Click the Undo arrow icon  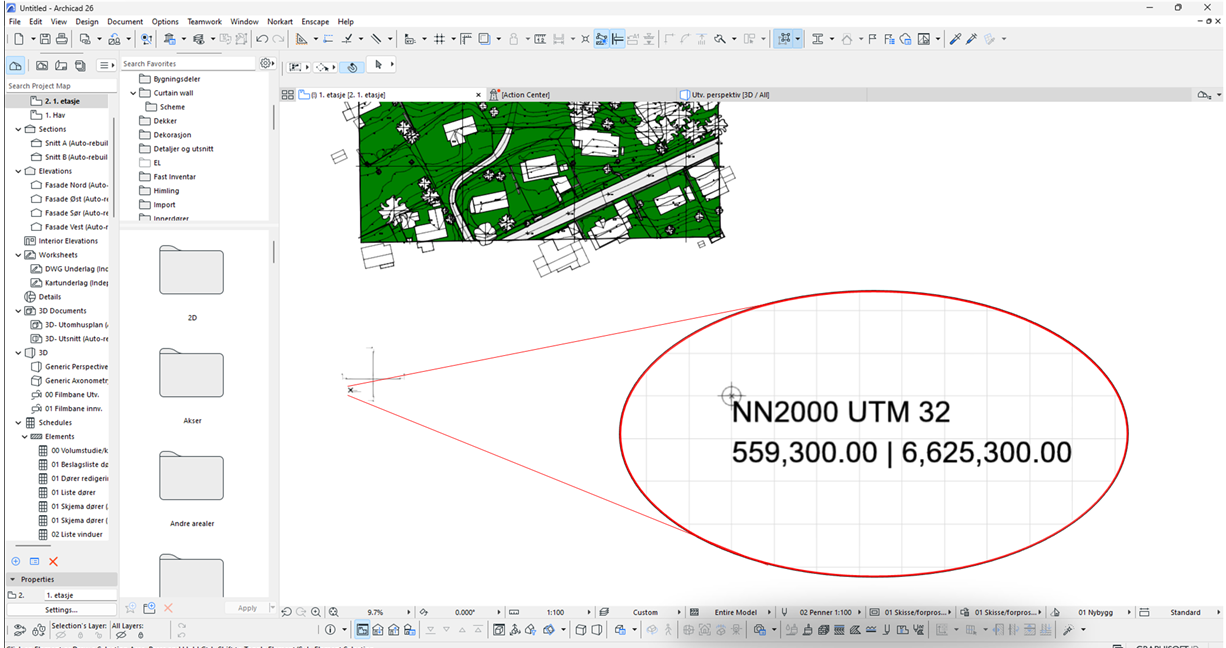click(x=261, y=39)
